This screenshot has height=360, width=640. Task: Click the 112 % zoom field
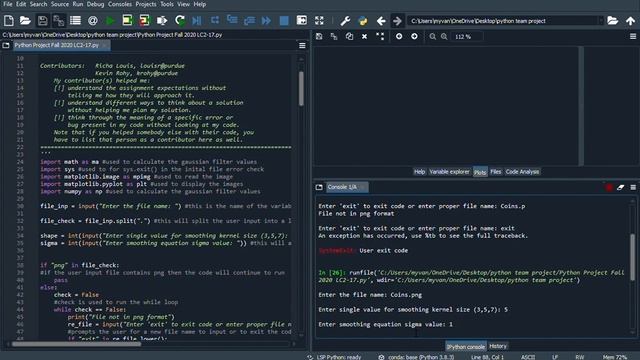467,37
